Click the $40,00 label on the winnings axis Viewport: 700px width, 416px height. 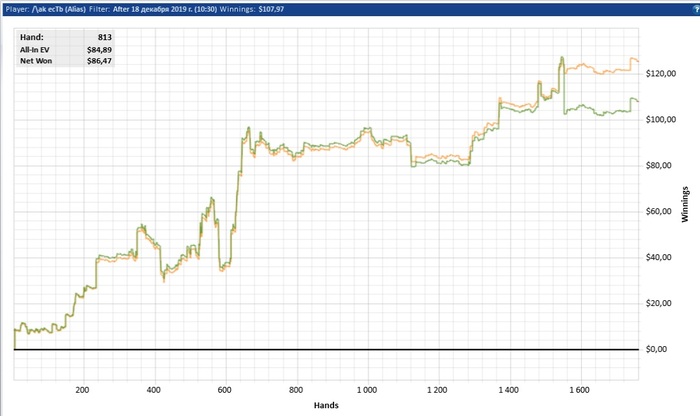click(x=658, y=258)
